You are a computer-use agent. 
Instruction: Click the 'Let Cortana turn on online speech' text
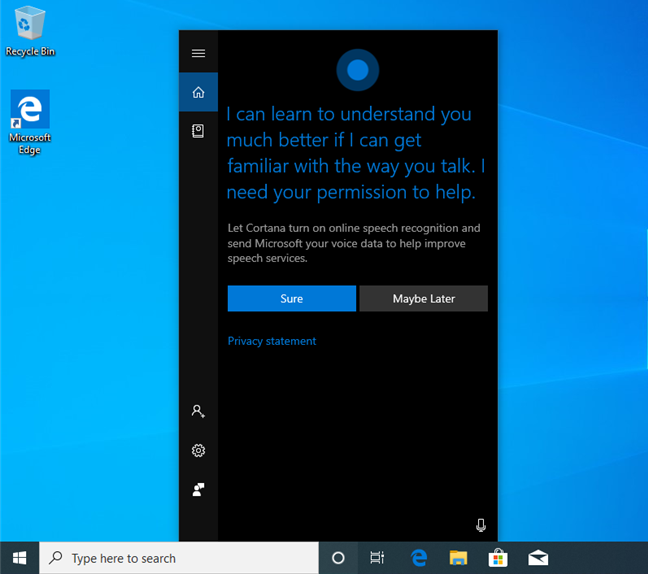(354, 243)
